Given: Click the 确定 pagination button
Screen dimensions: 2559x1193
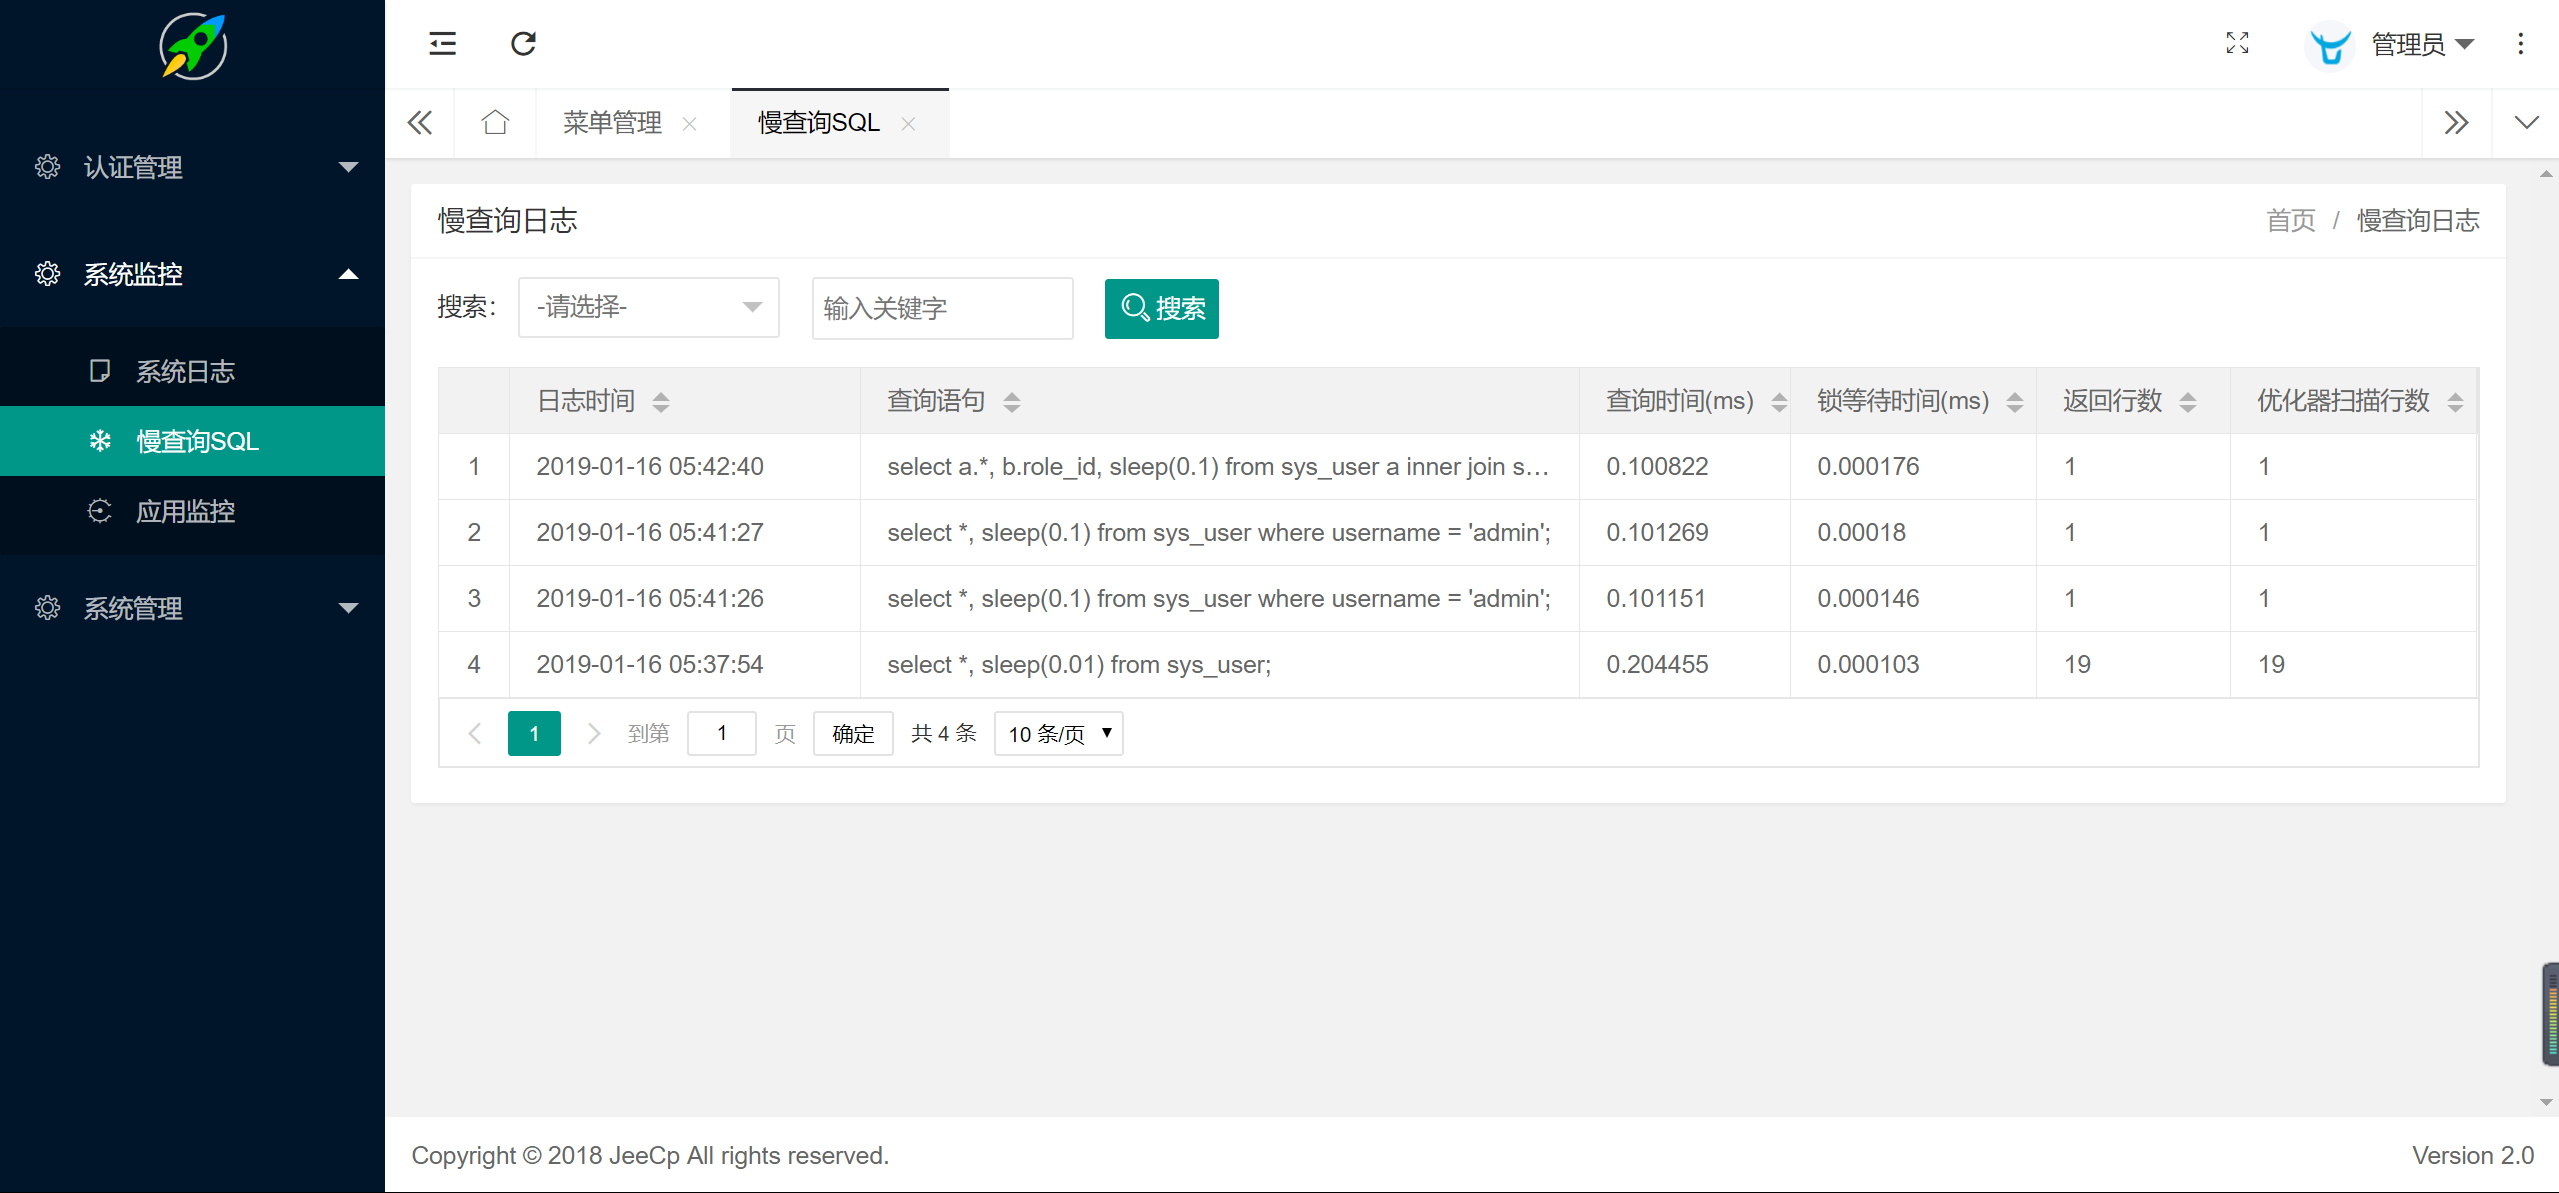Looking at the screenshot, I should pyautogui.click(x=852, y=734).
